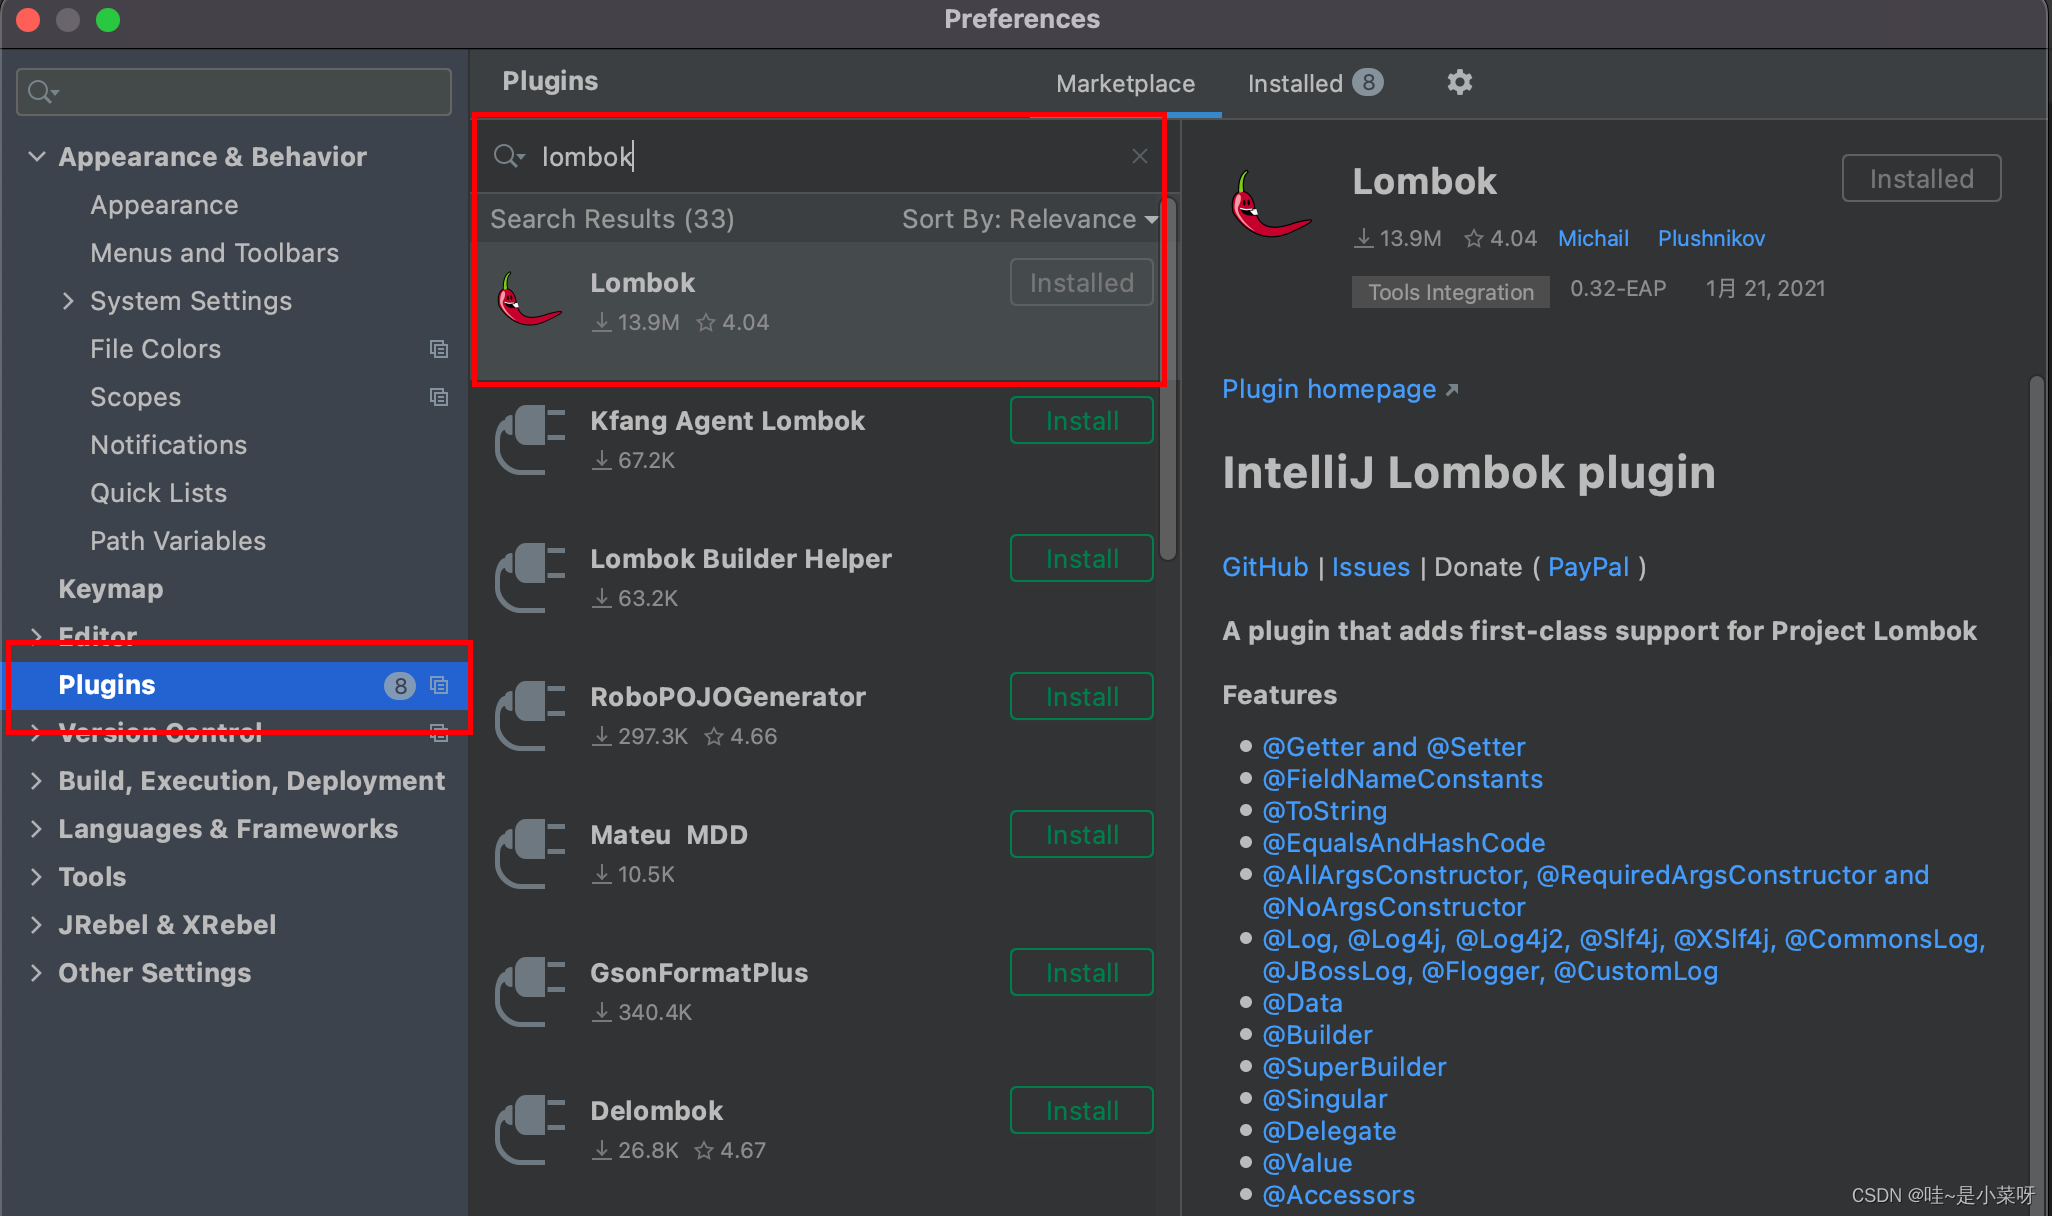This screenshot has height=1216, width=2052.
Task: Open Plushnikov author link
Action: pos(1711,238)
